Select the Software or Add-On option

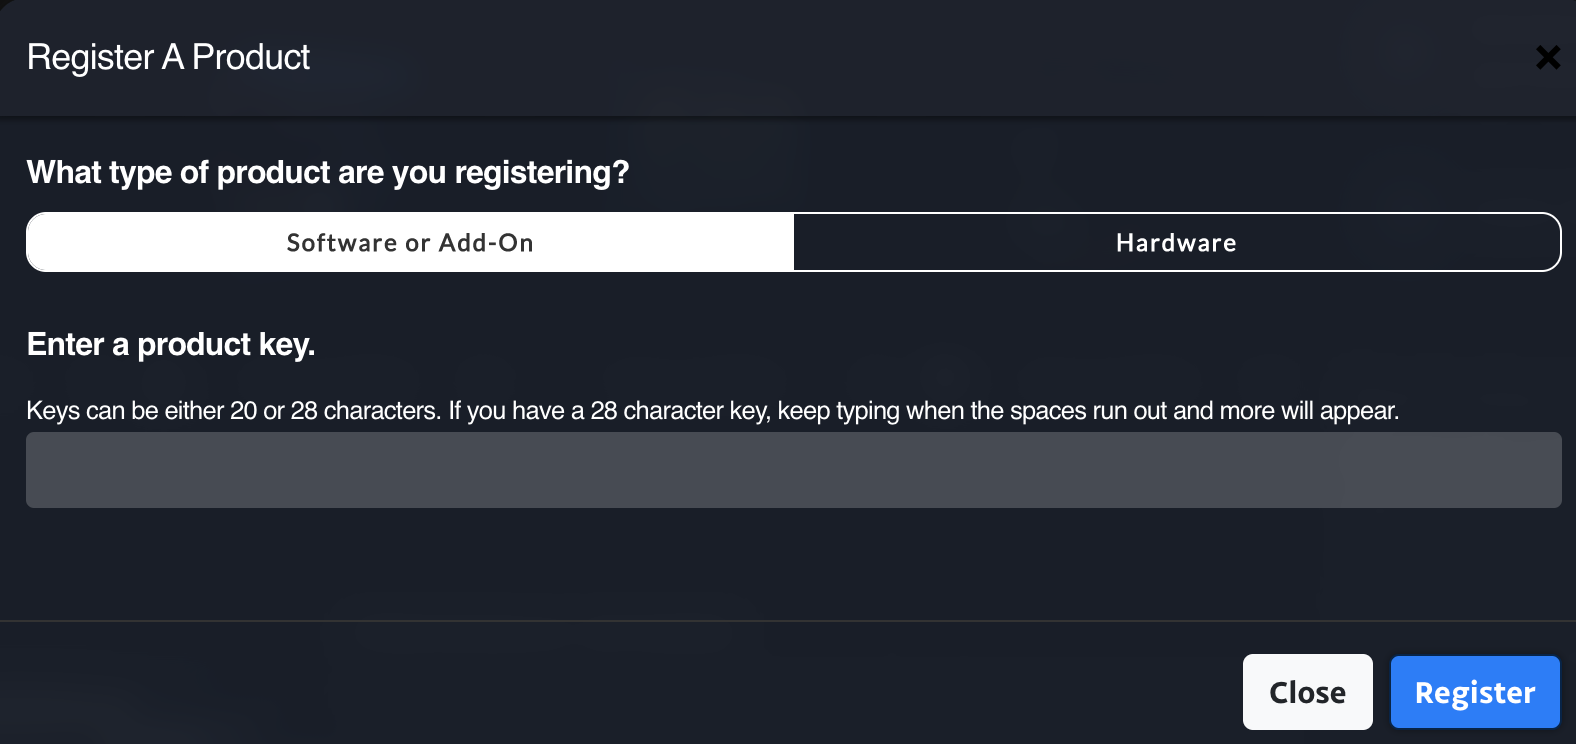coord(410,243)
